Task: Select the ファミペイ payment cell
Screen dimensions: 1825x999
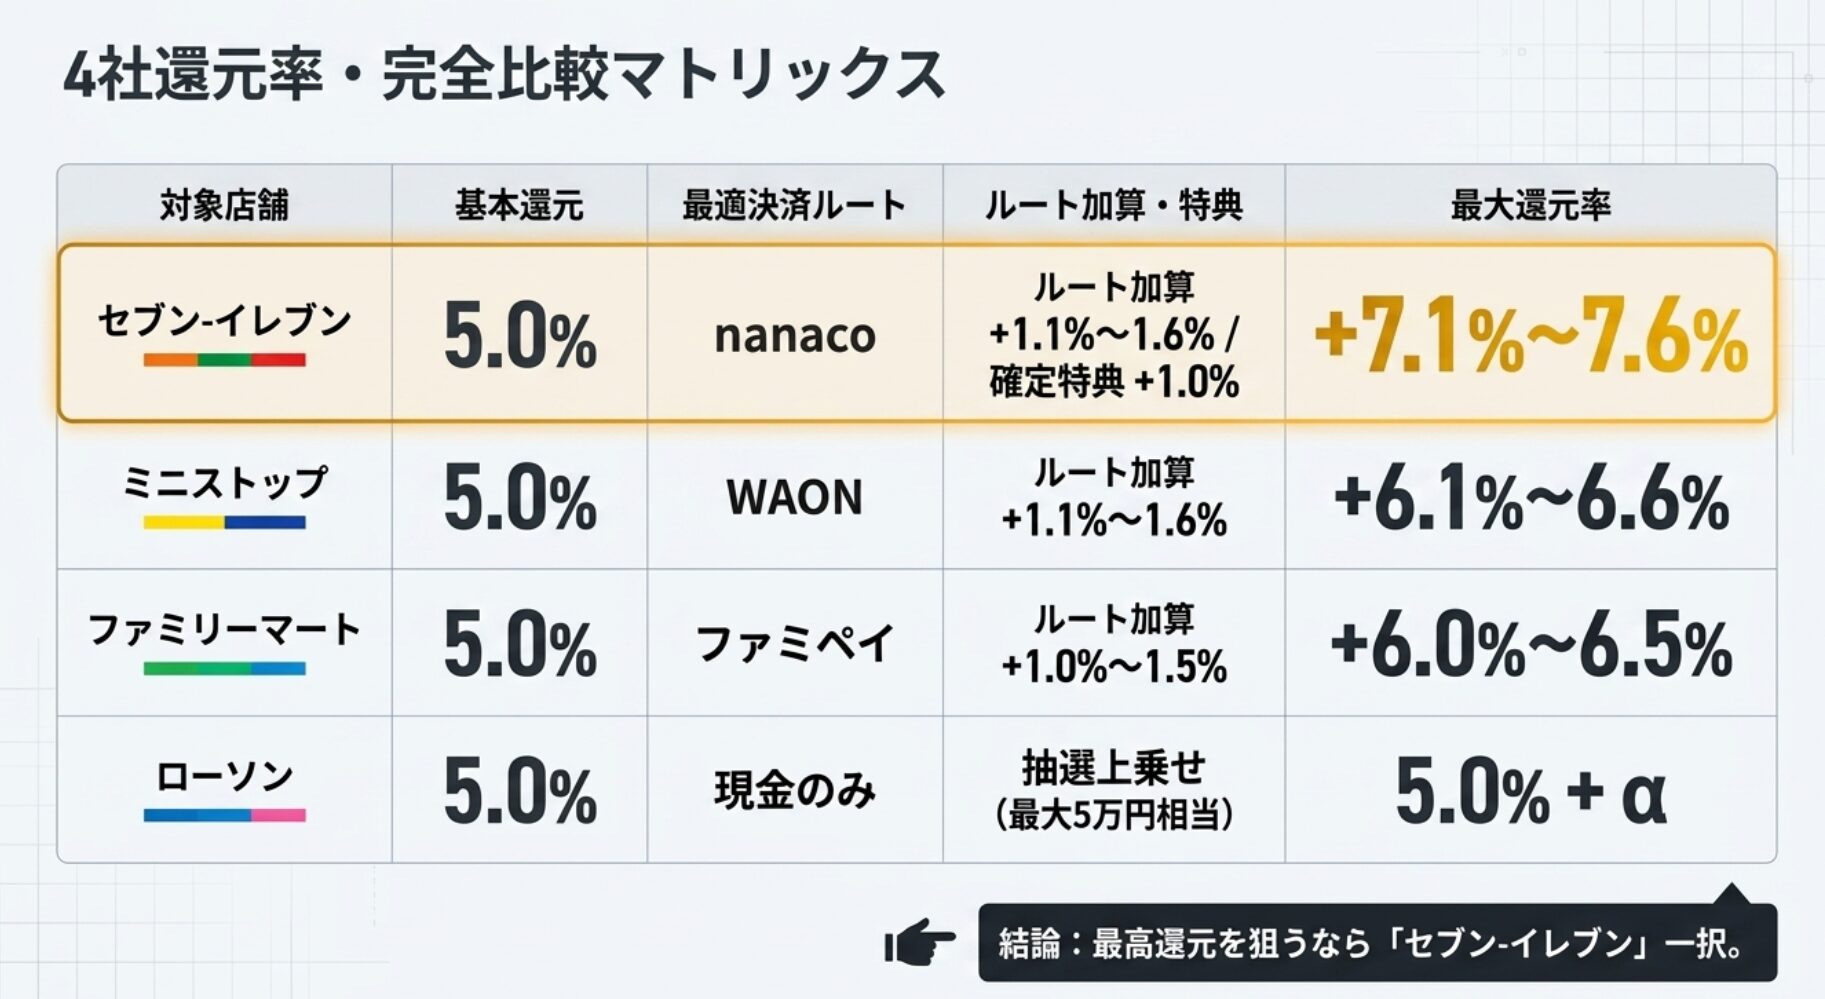Action: coord(794,643)
